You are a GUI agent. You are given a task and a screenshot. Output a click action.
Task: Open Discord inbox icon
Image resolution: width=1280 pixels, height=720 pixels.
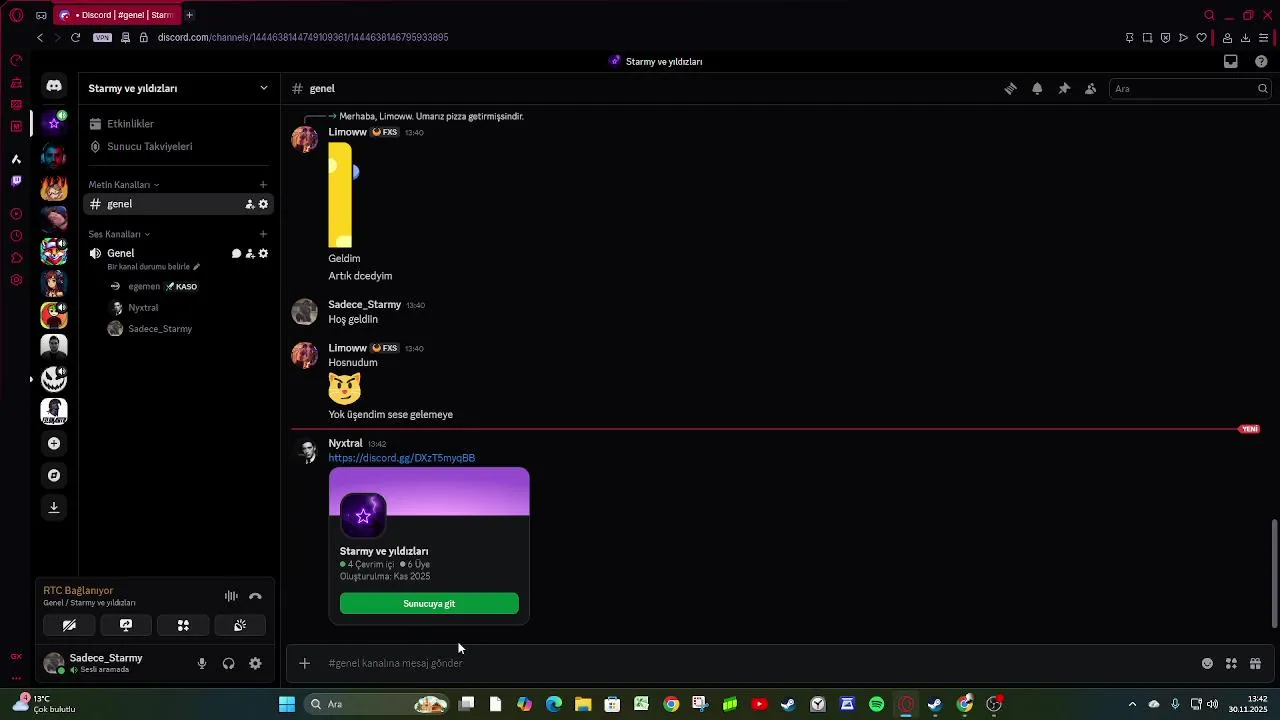[1231, 61]
